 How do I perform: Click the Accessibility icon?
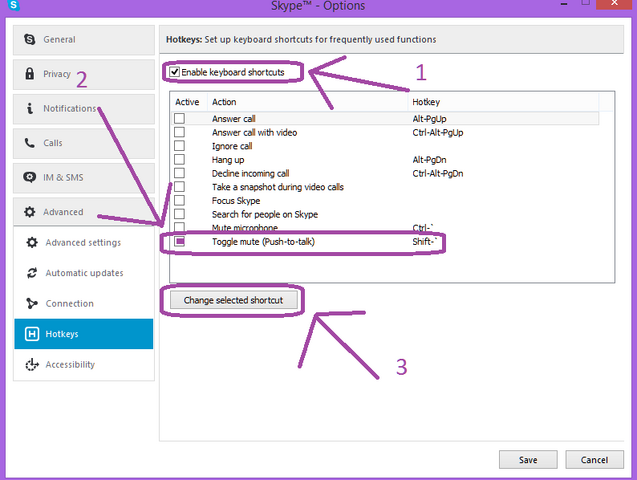(x=32, y=365)
